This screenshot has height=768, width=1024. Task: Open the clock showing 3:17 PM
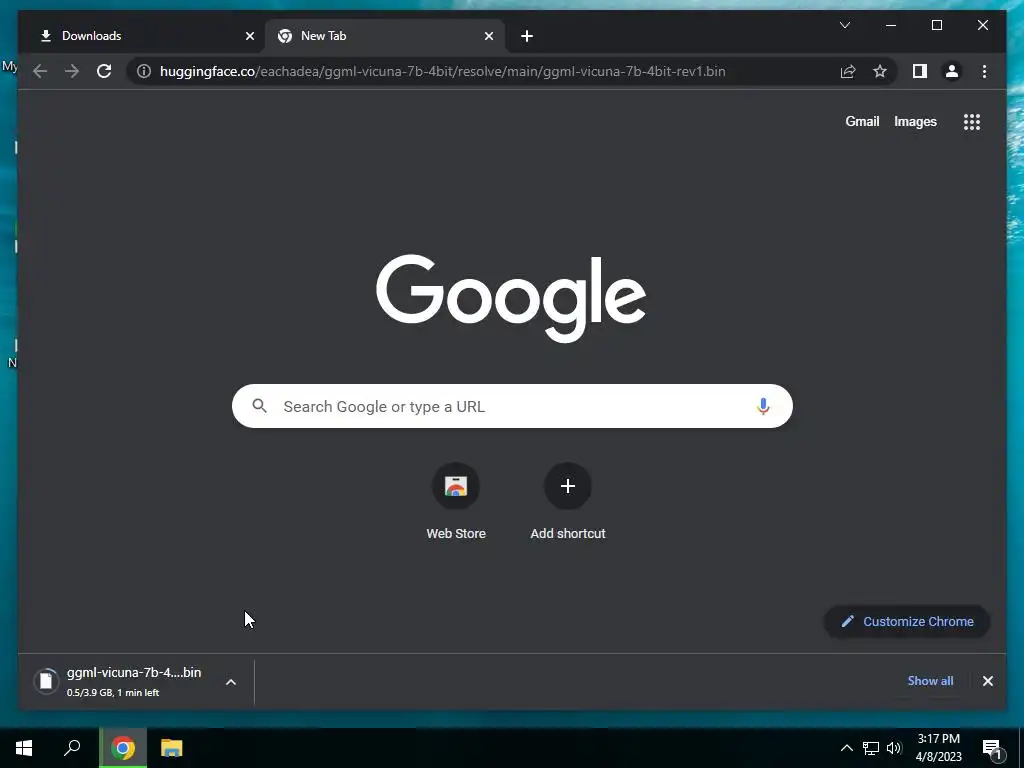938,748
